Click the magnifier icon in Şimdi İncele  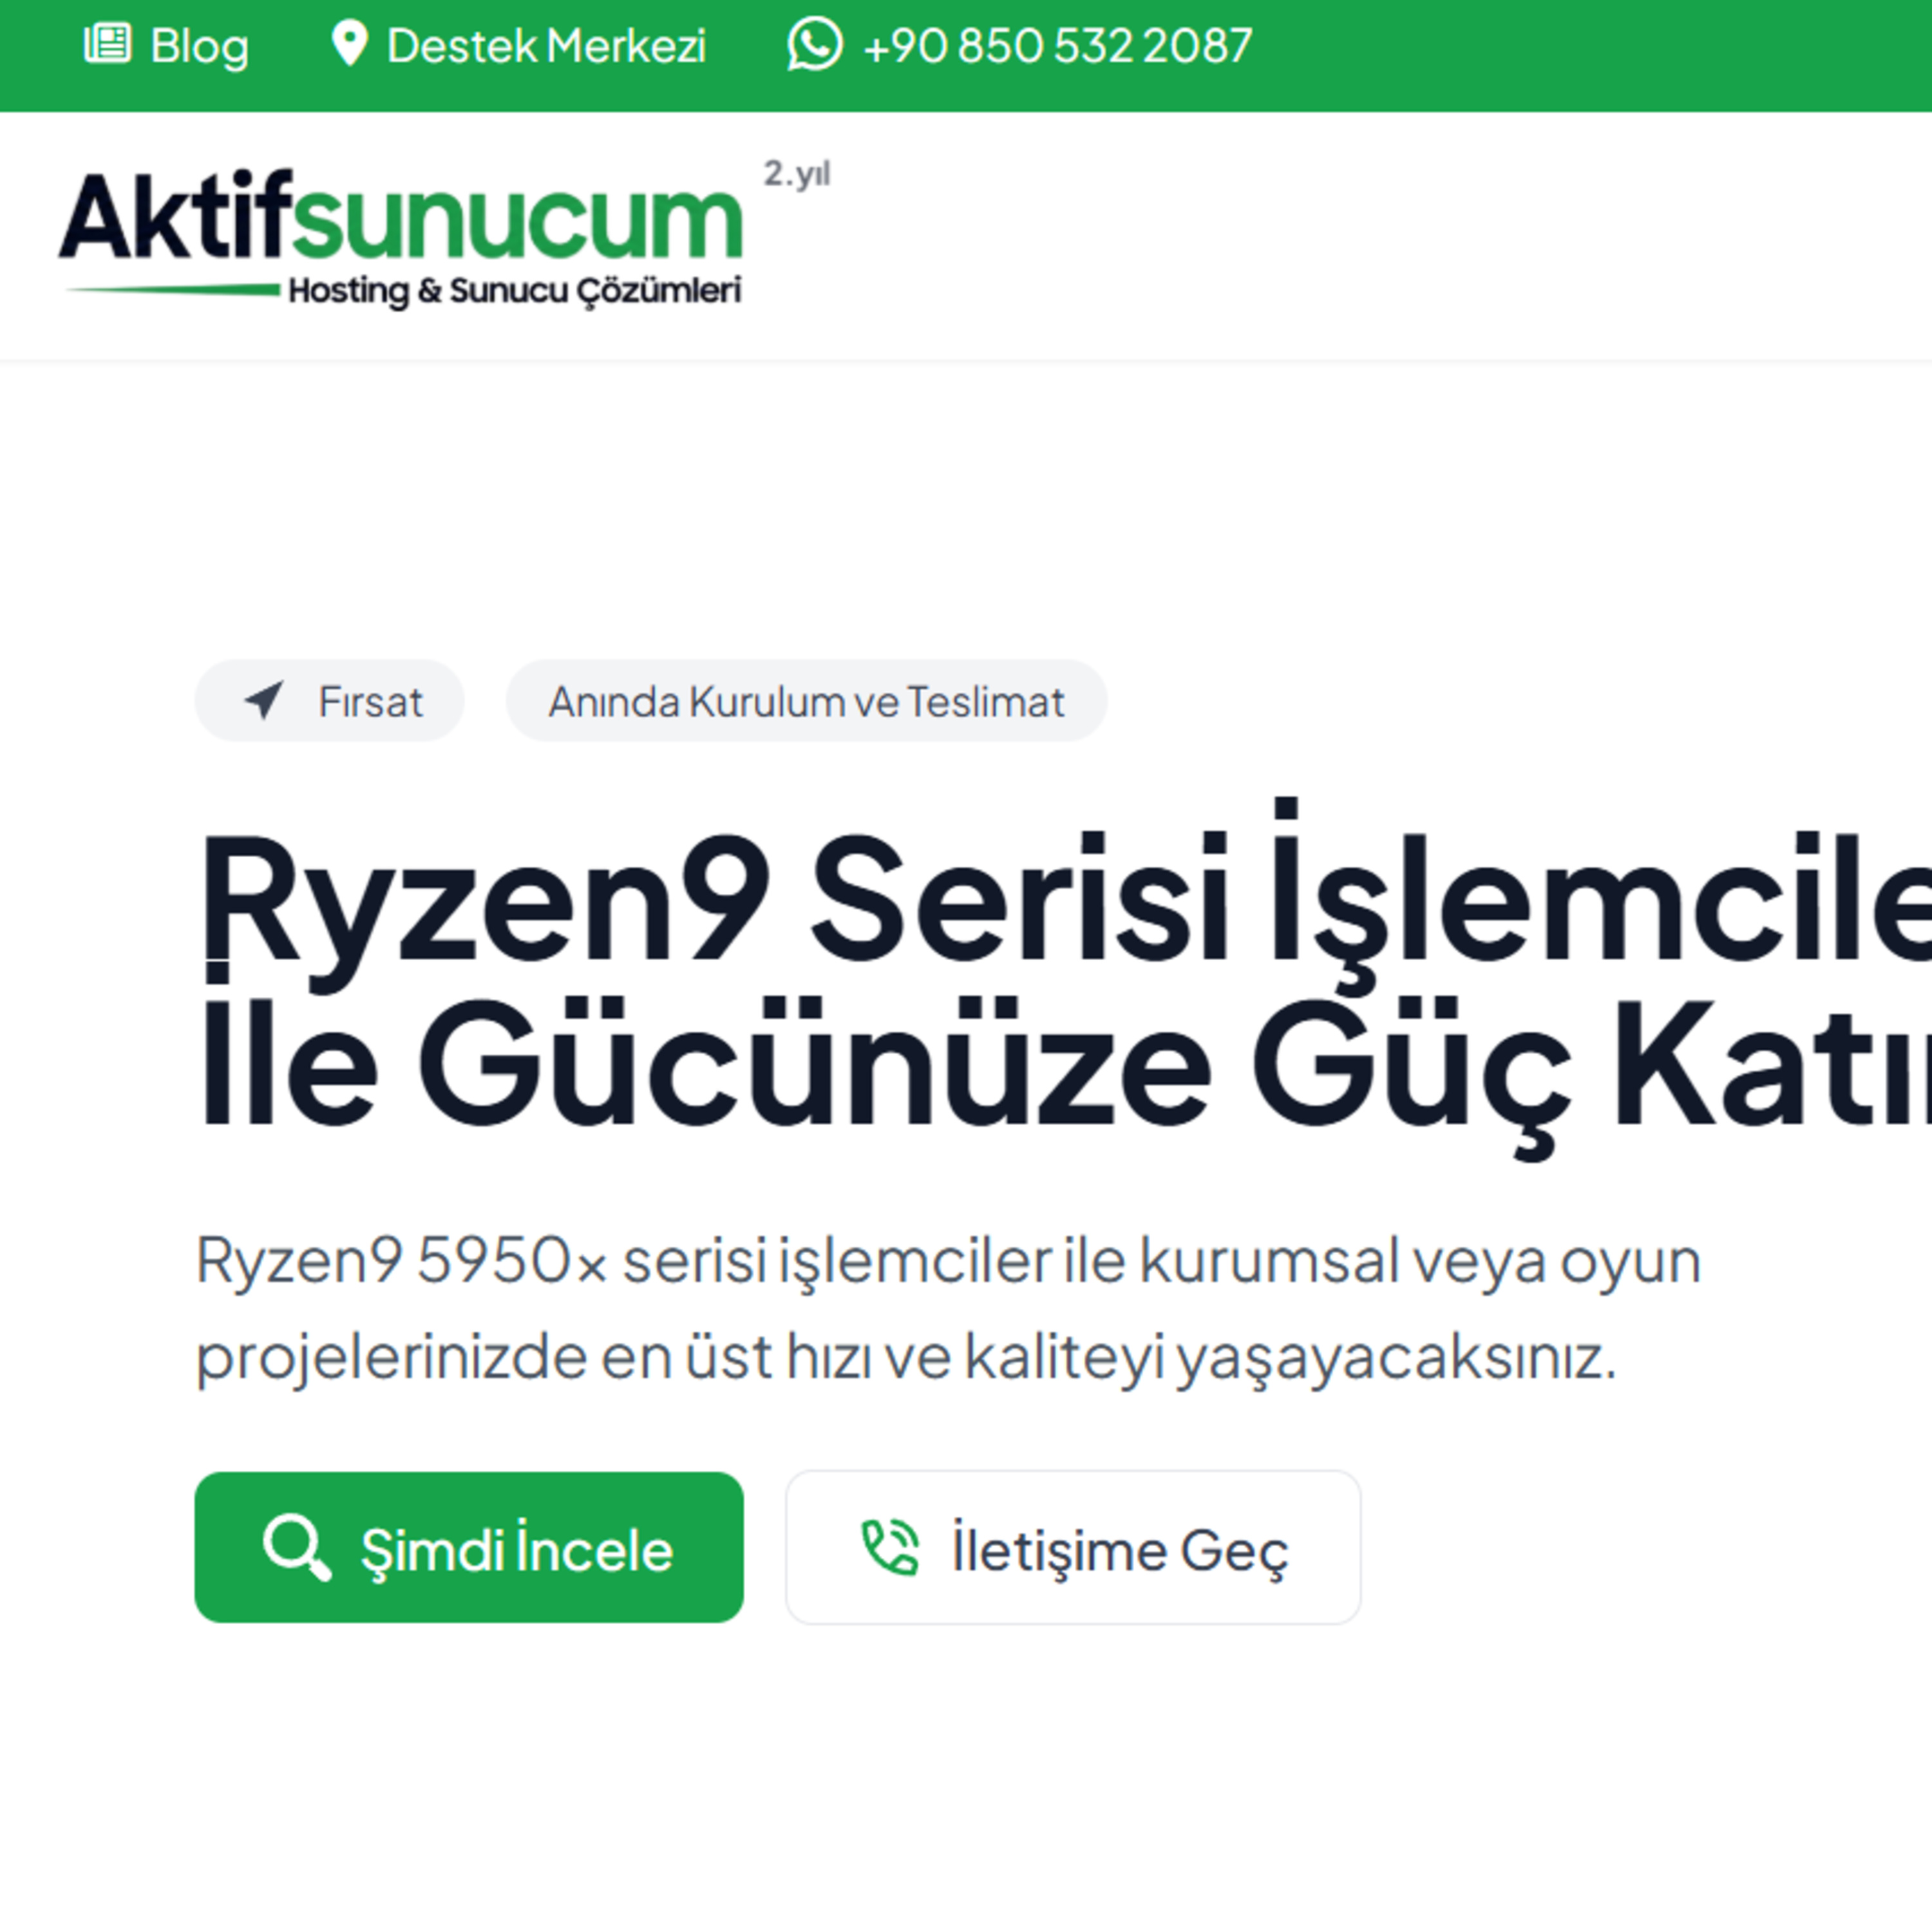[296, 1548]
